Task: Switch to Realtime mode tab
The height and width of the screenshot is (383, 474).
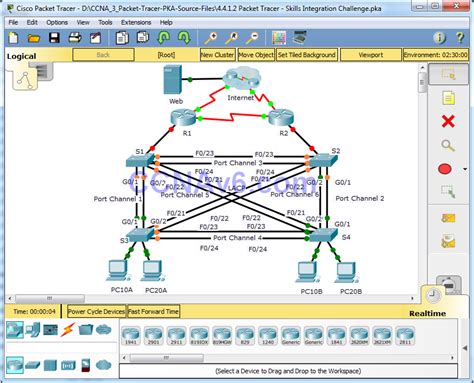Action: (x=427, y=313)
